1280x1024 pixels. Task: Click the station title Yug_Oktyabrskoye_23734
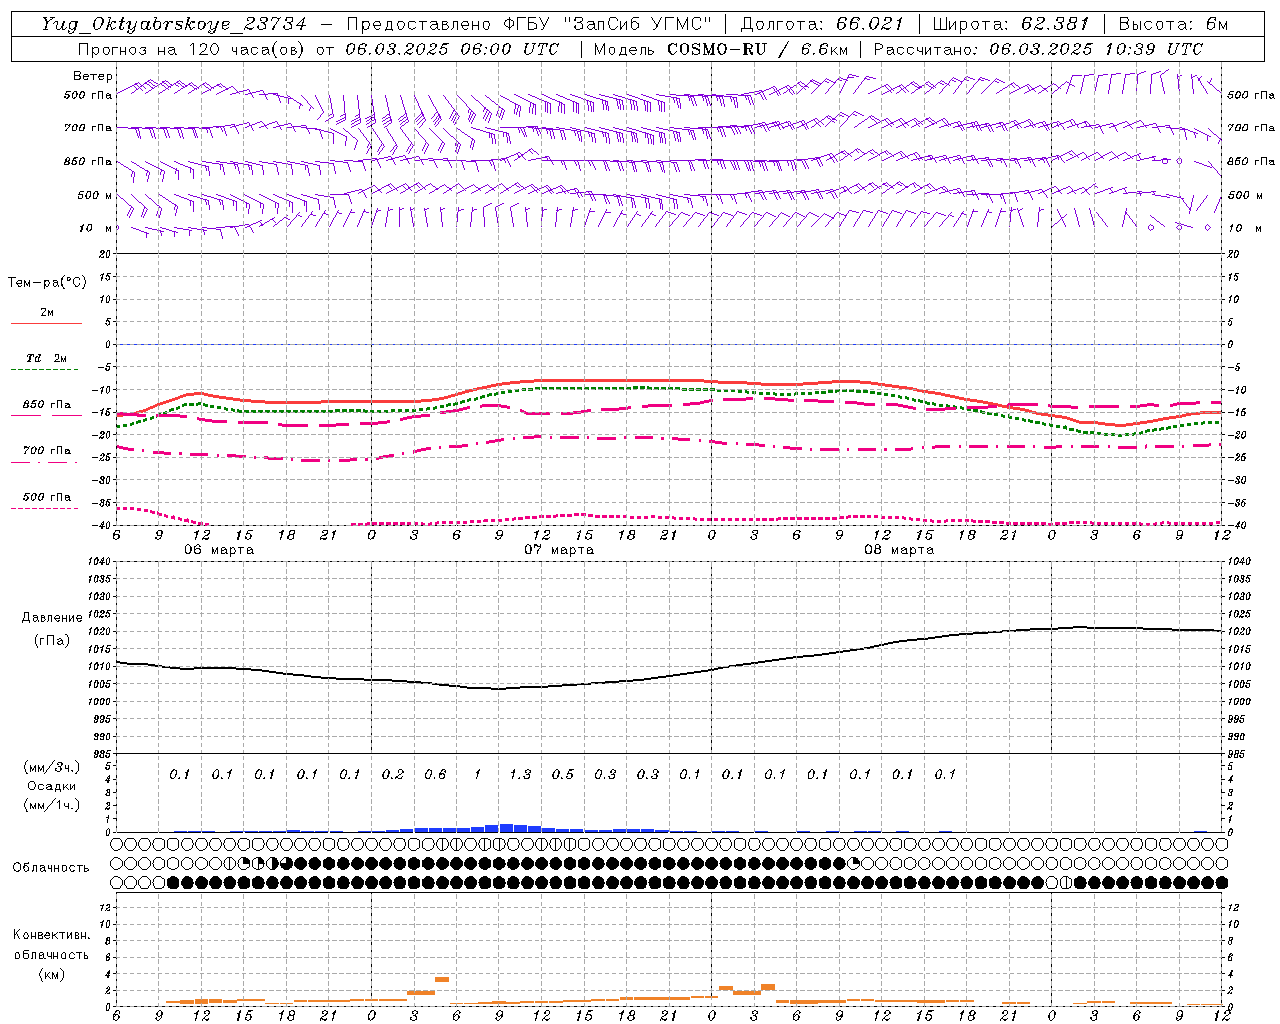tap(174, 24)
